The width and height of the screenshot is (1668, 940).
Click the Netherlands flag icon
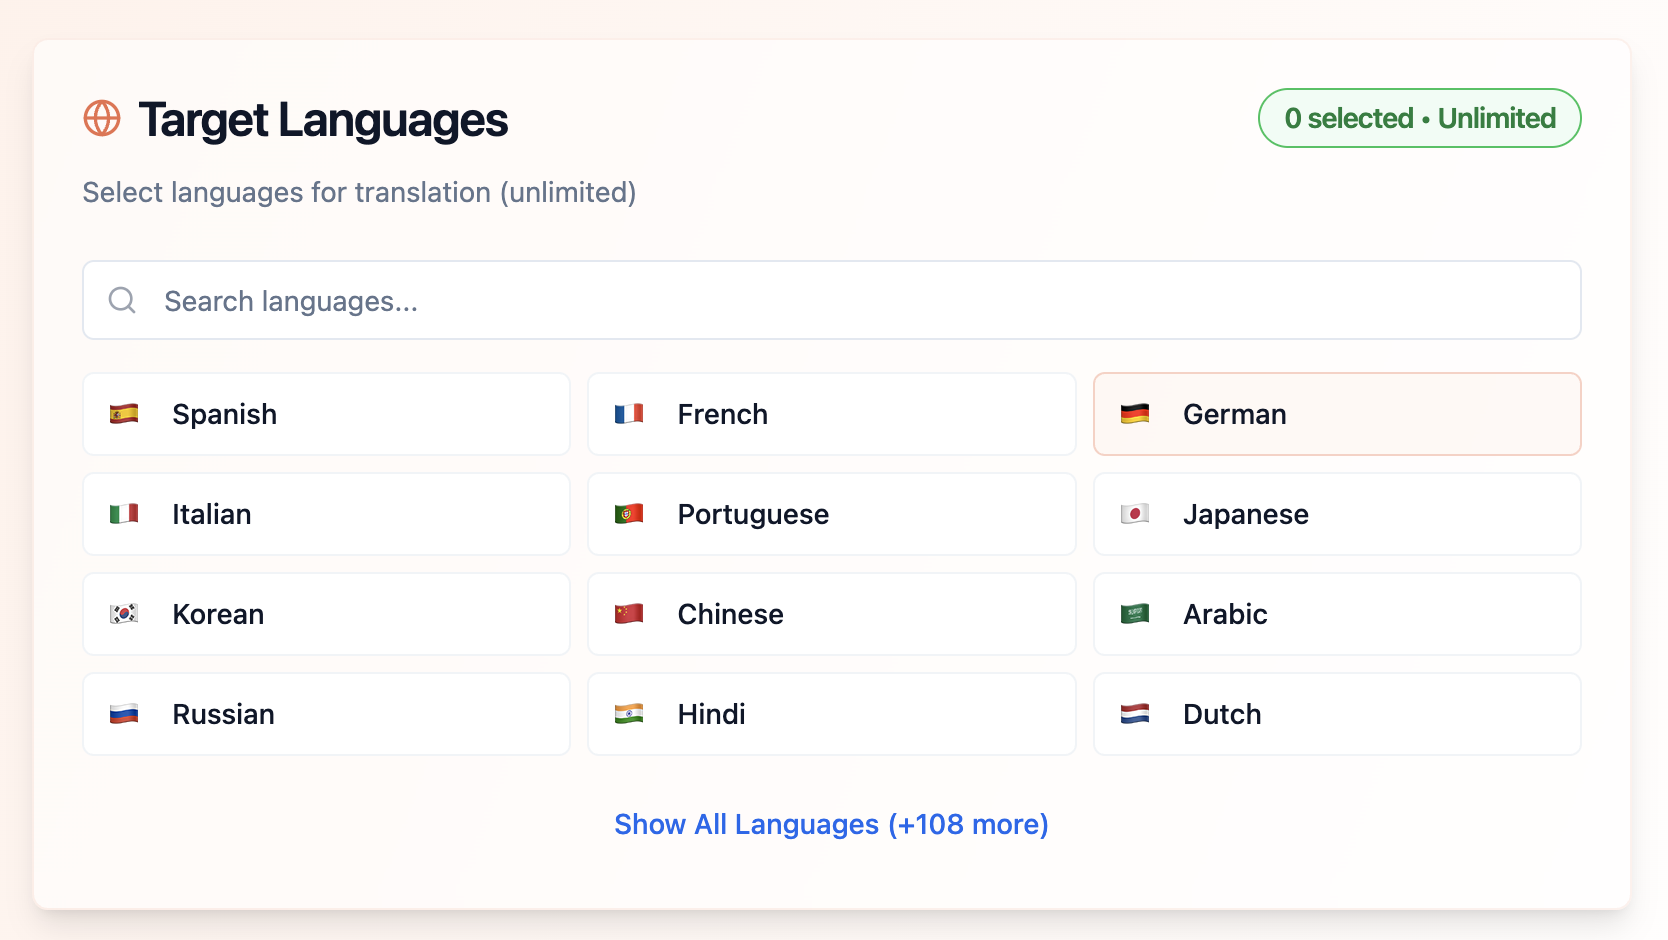coord(1135,714)
